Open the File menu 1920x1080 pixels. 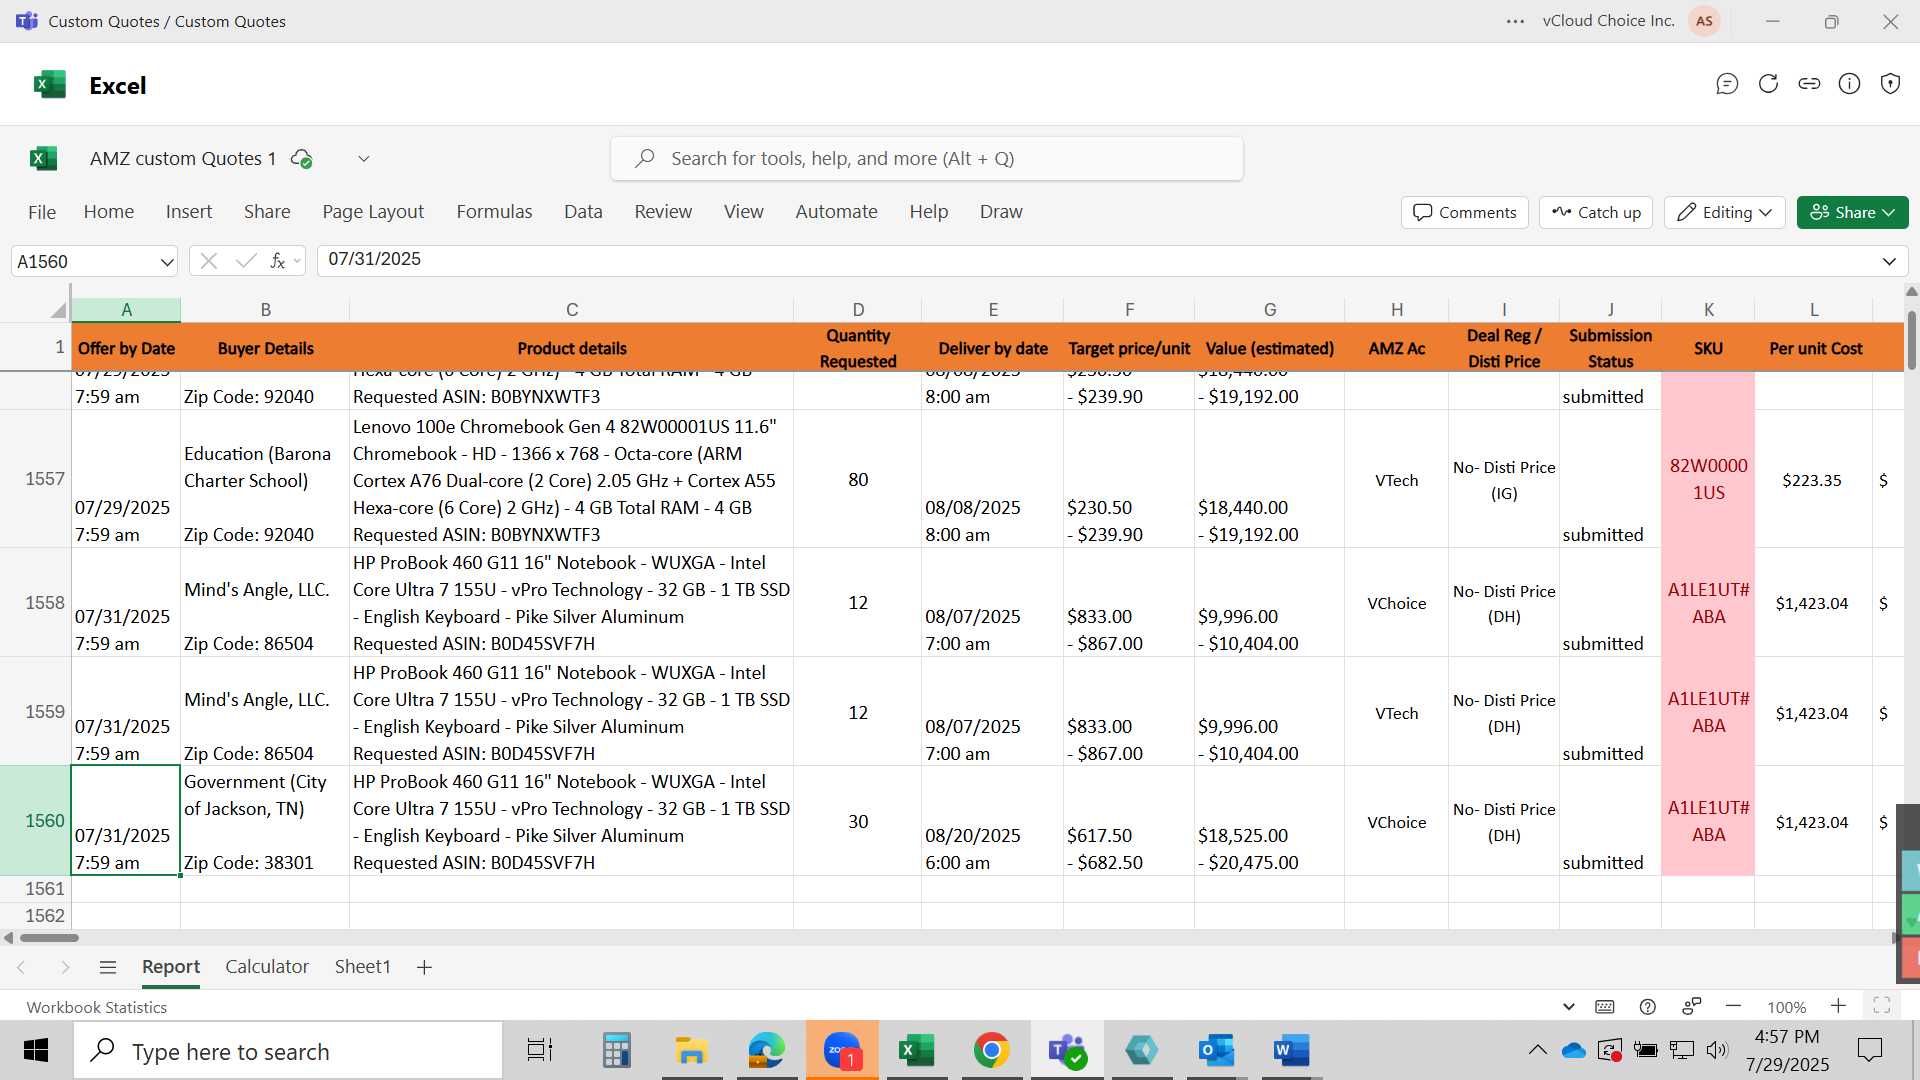[x=42, y=212]
